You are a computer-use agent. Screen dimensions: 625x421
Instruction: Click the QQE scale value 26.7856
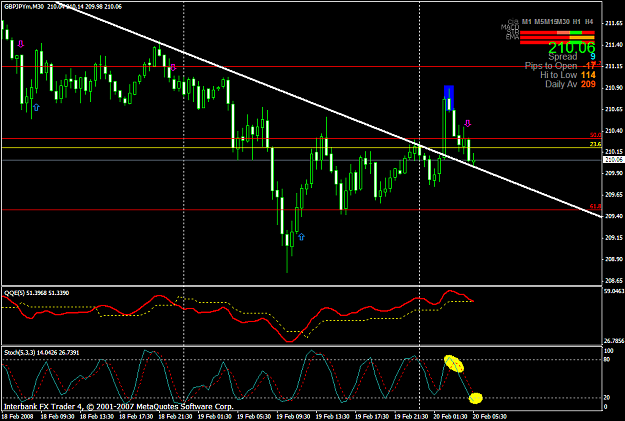coord(614,340)
